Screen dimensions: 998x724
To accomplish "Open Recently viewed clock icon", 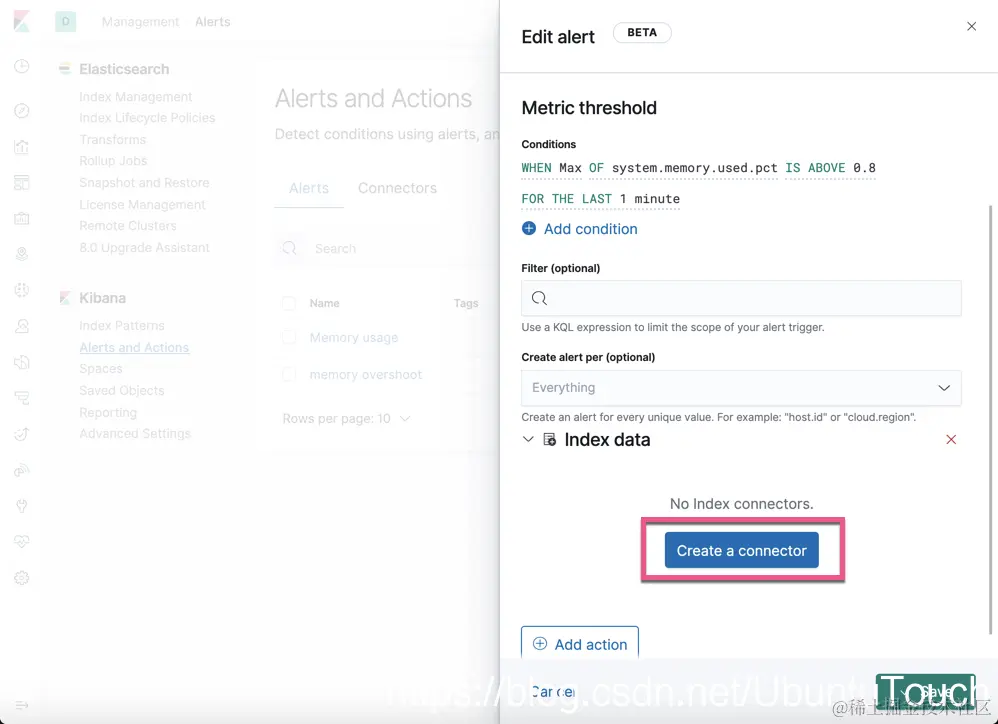I will [x=22, y=66].
